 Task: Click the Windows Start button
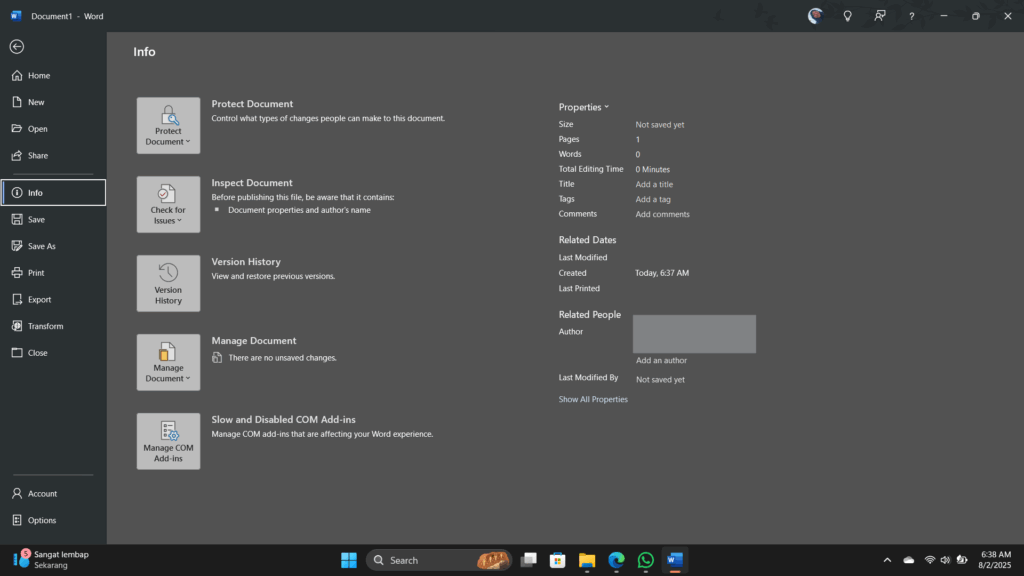[349, 560]
